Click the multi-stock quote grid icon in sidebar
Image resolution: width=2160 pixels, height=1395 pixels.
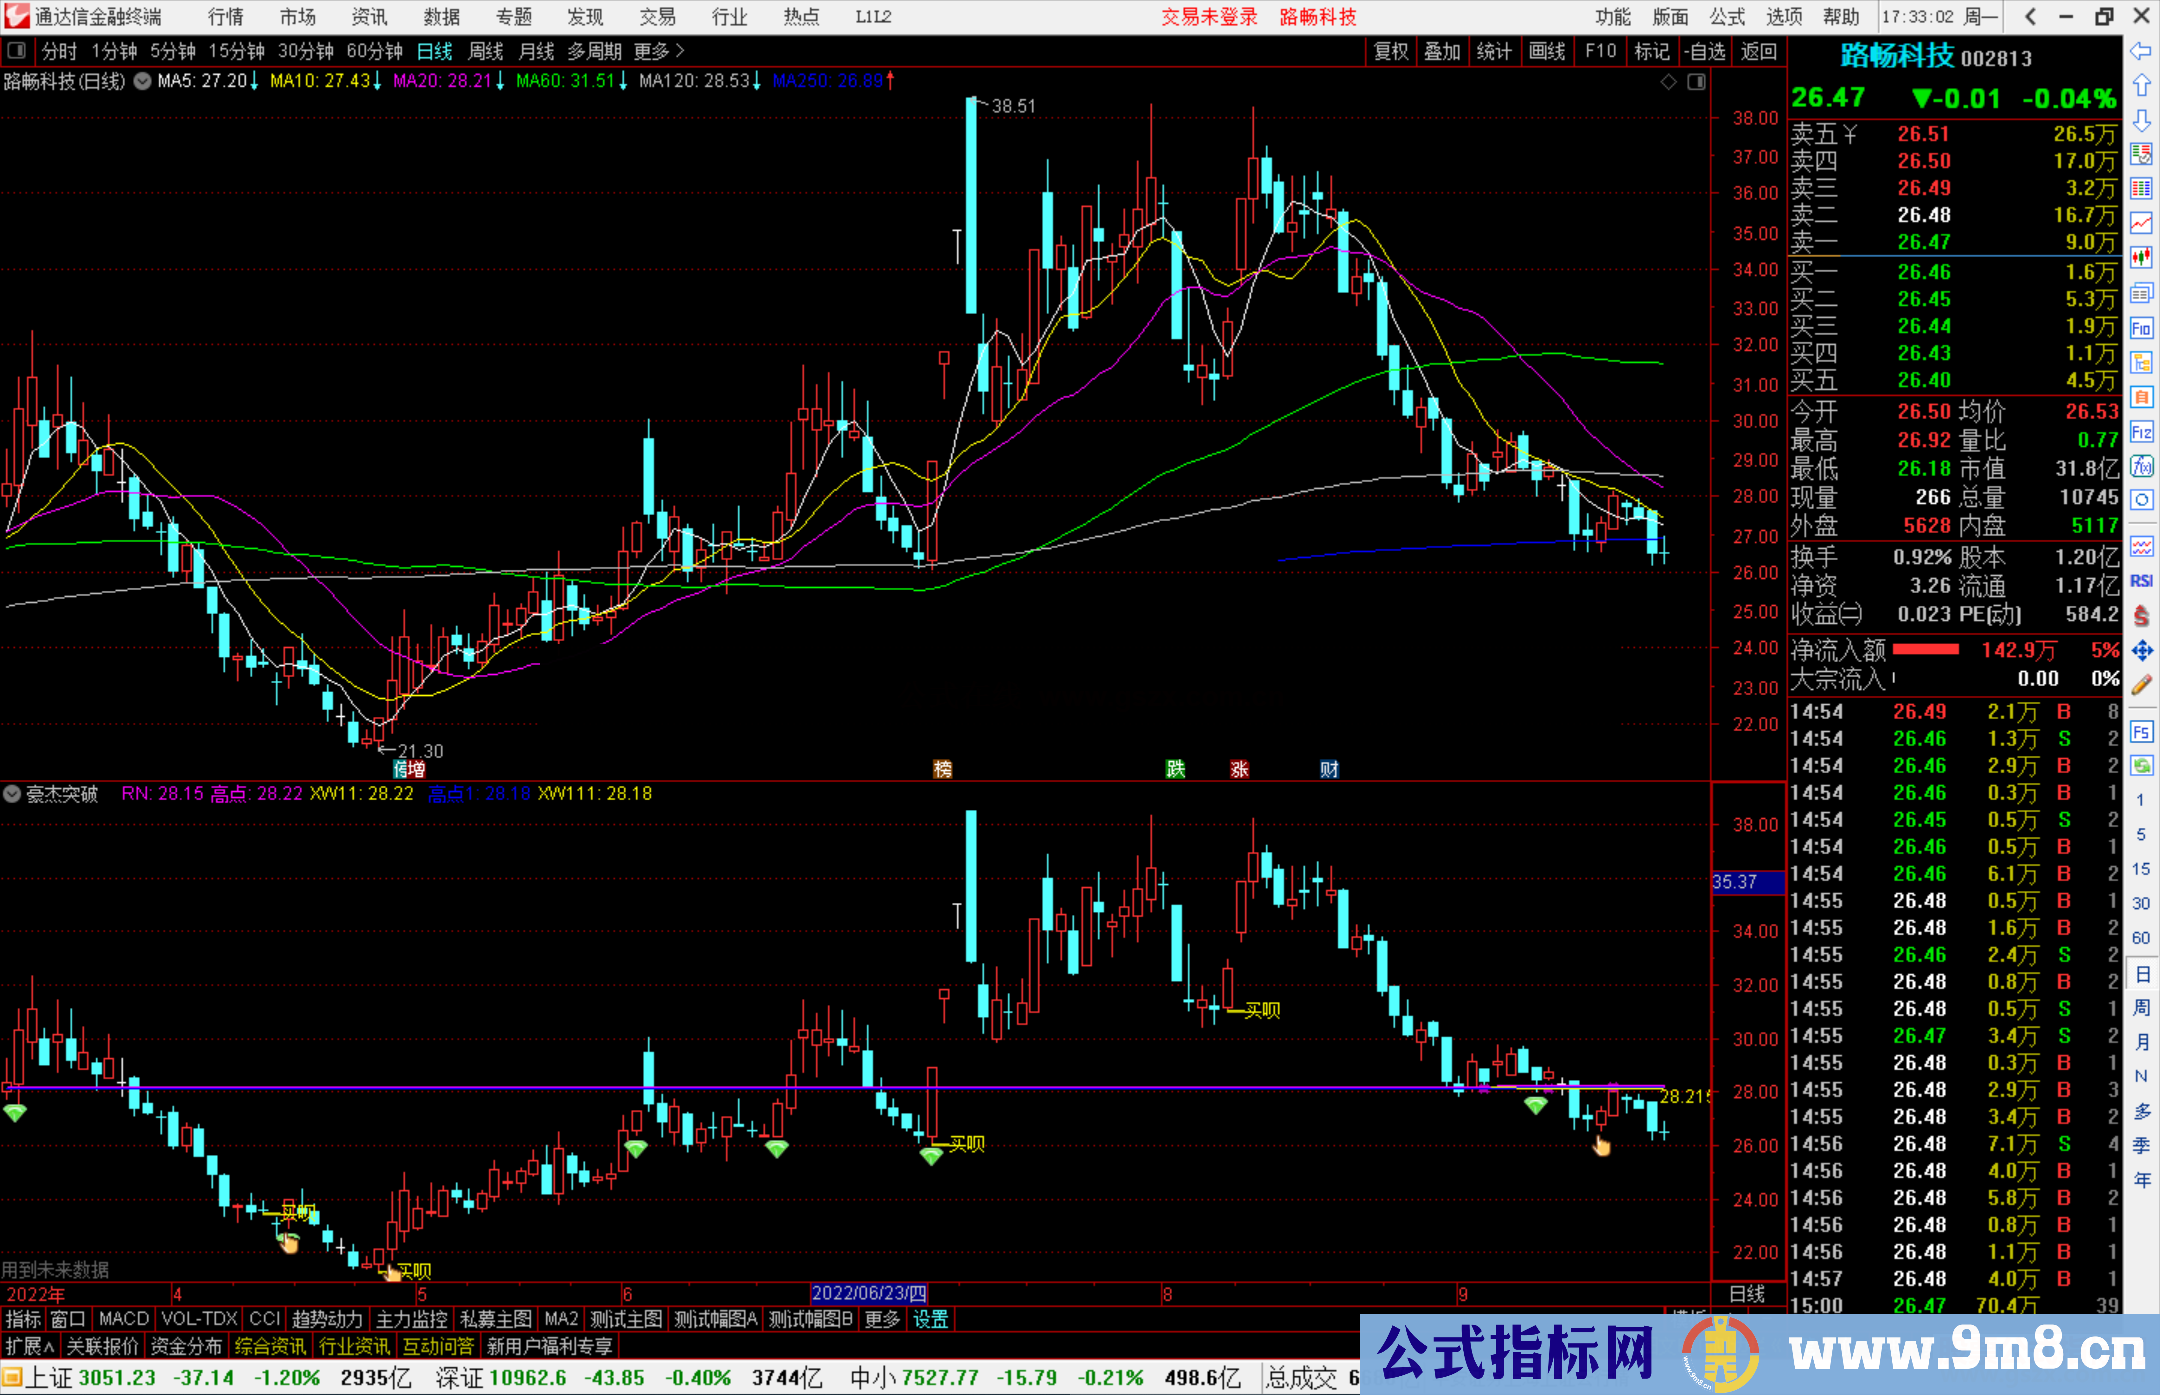(x=2142, y=187)
